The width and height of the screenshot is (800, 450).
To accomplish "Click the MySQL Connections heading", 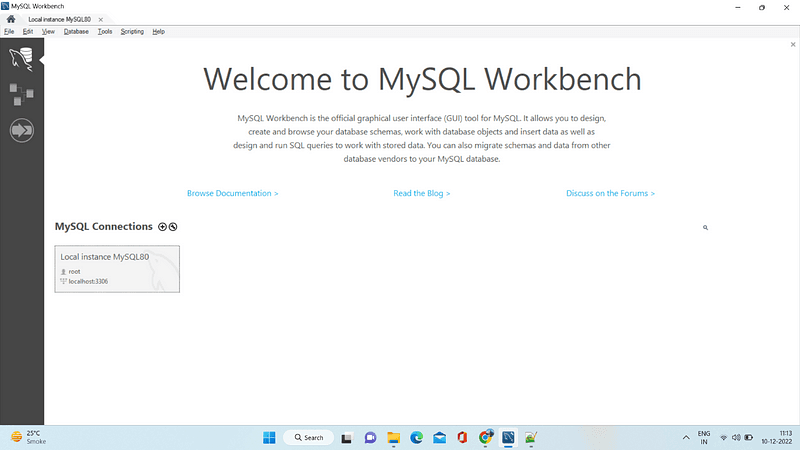I will point(104,227).
